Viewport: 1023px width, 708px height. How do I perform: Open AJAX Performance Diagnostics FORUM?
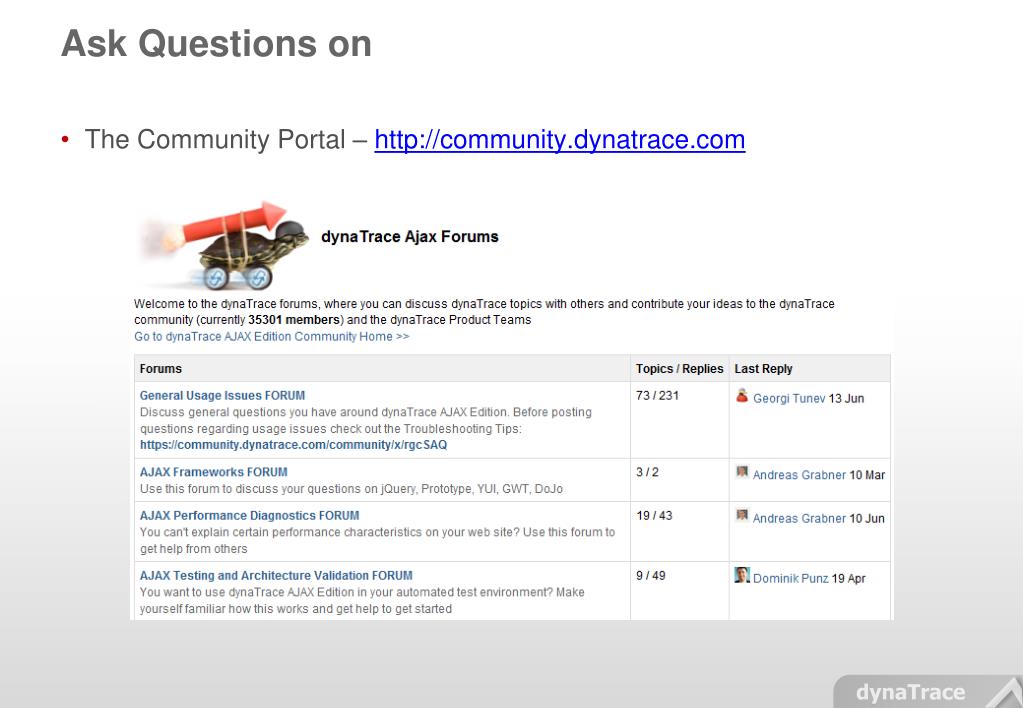(249, 516)
